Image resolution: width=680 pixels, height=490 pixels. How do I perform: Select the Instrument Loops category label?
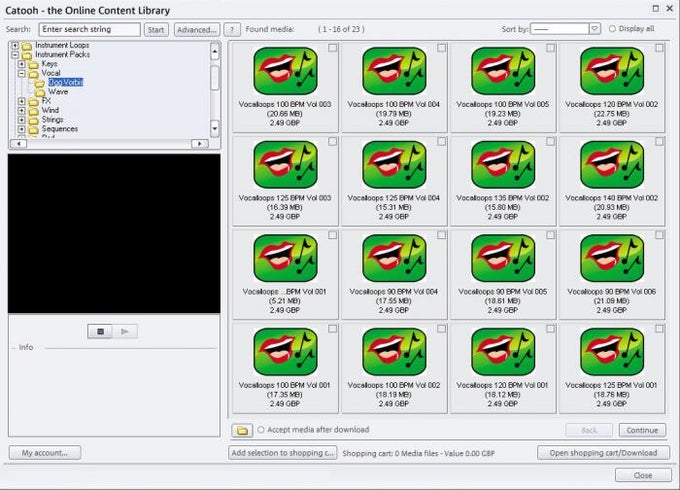pos(62,45)
